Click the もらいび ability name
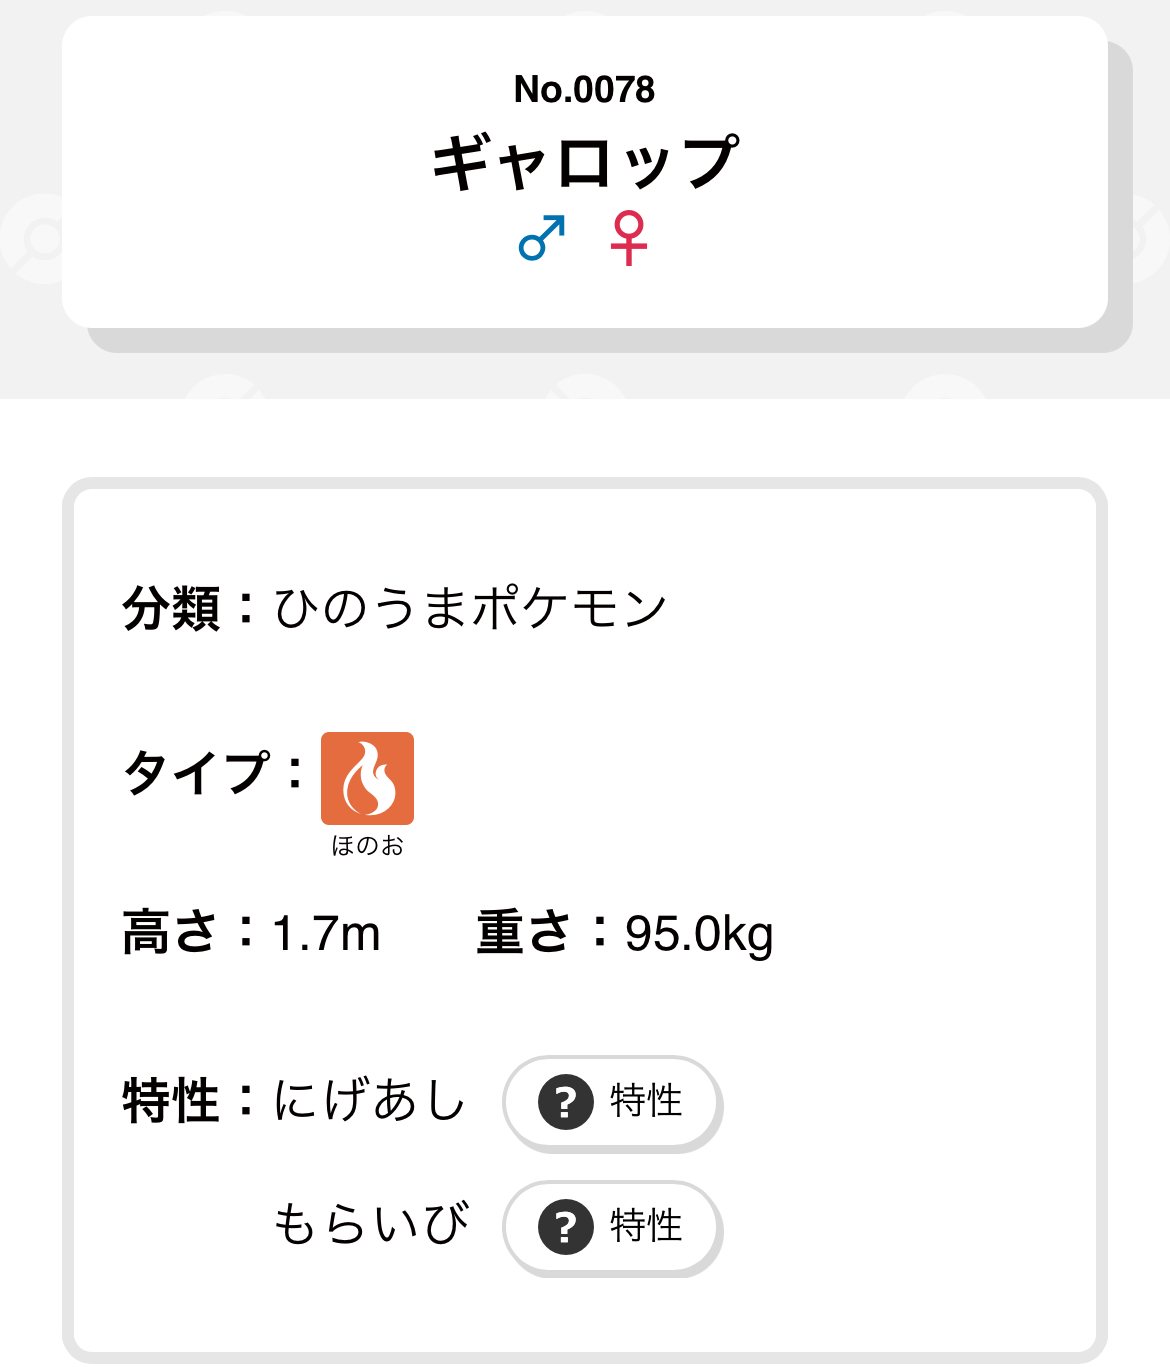This screenshot has width=1170, height=1367. [x=370, y=1225]
